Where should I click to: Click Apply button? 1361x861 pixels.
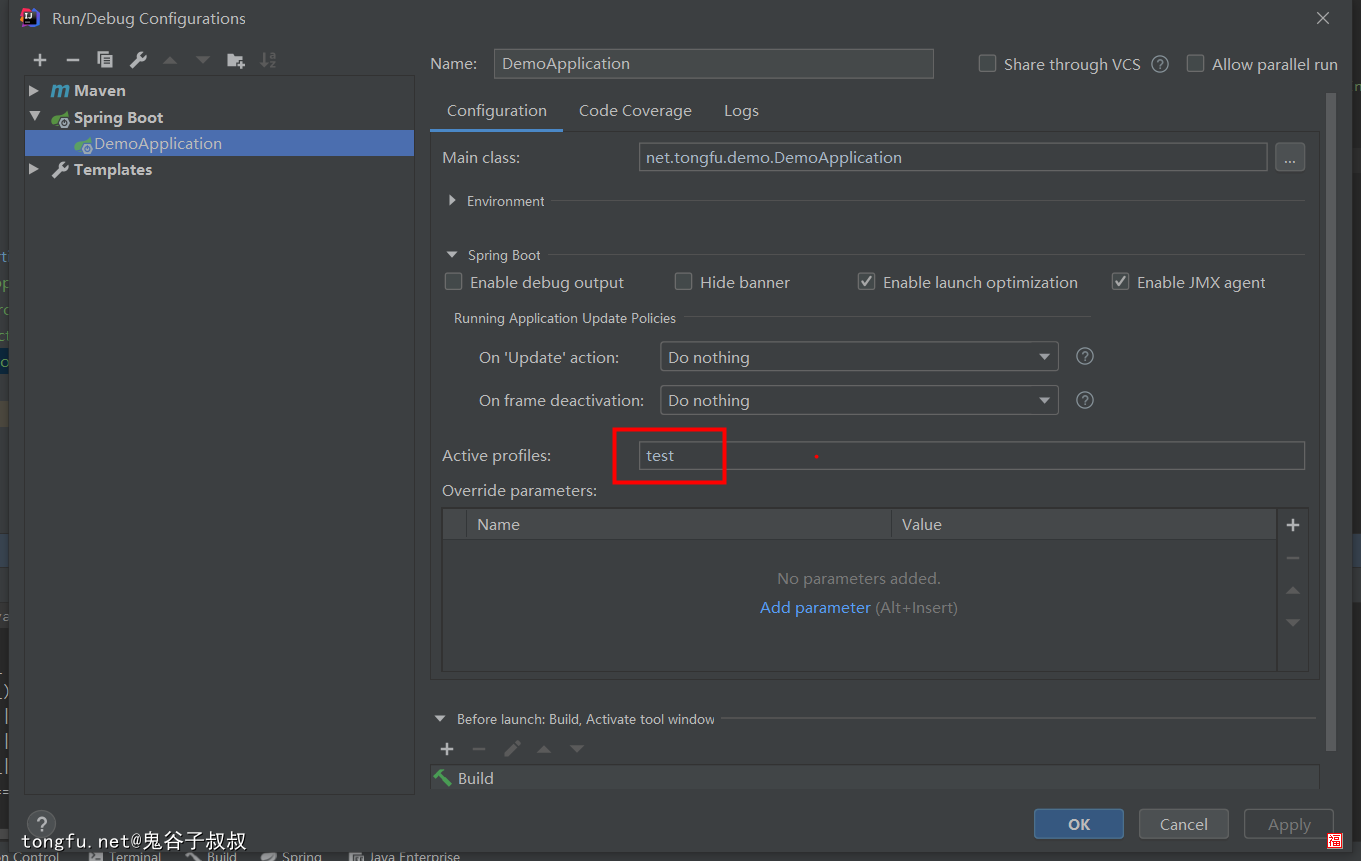coord(1289,824)
